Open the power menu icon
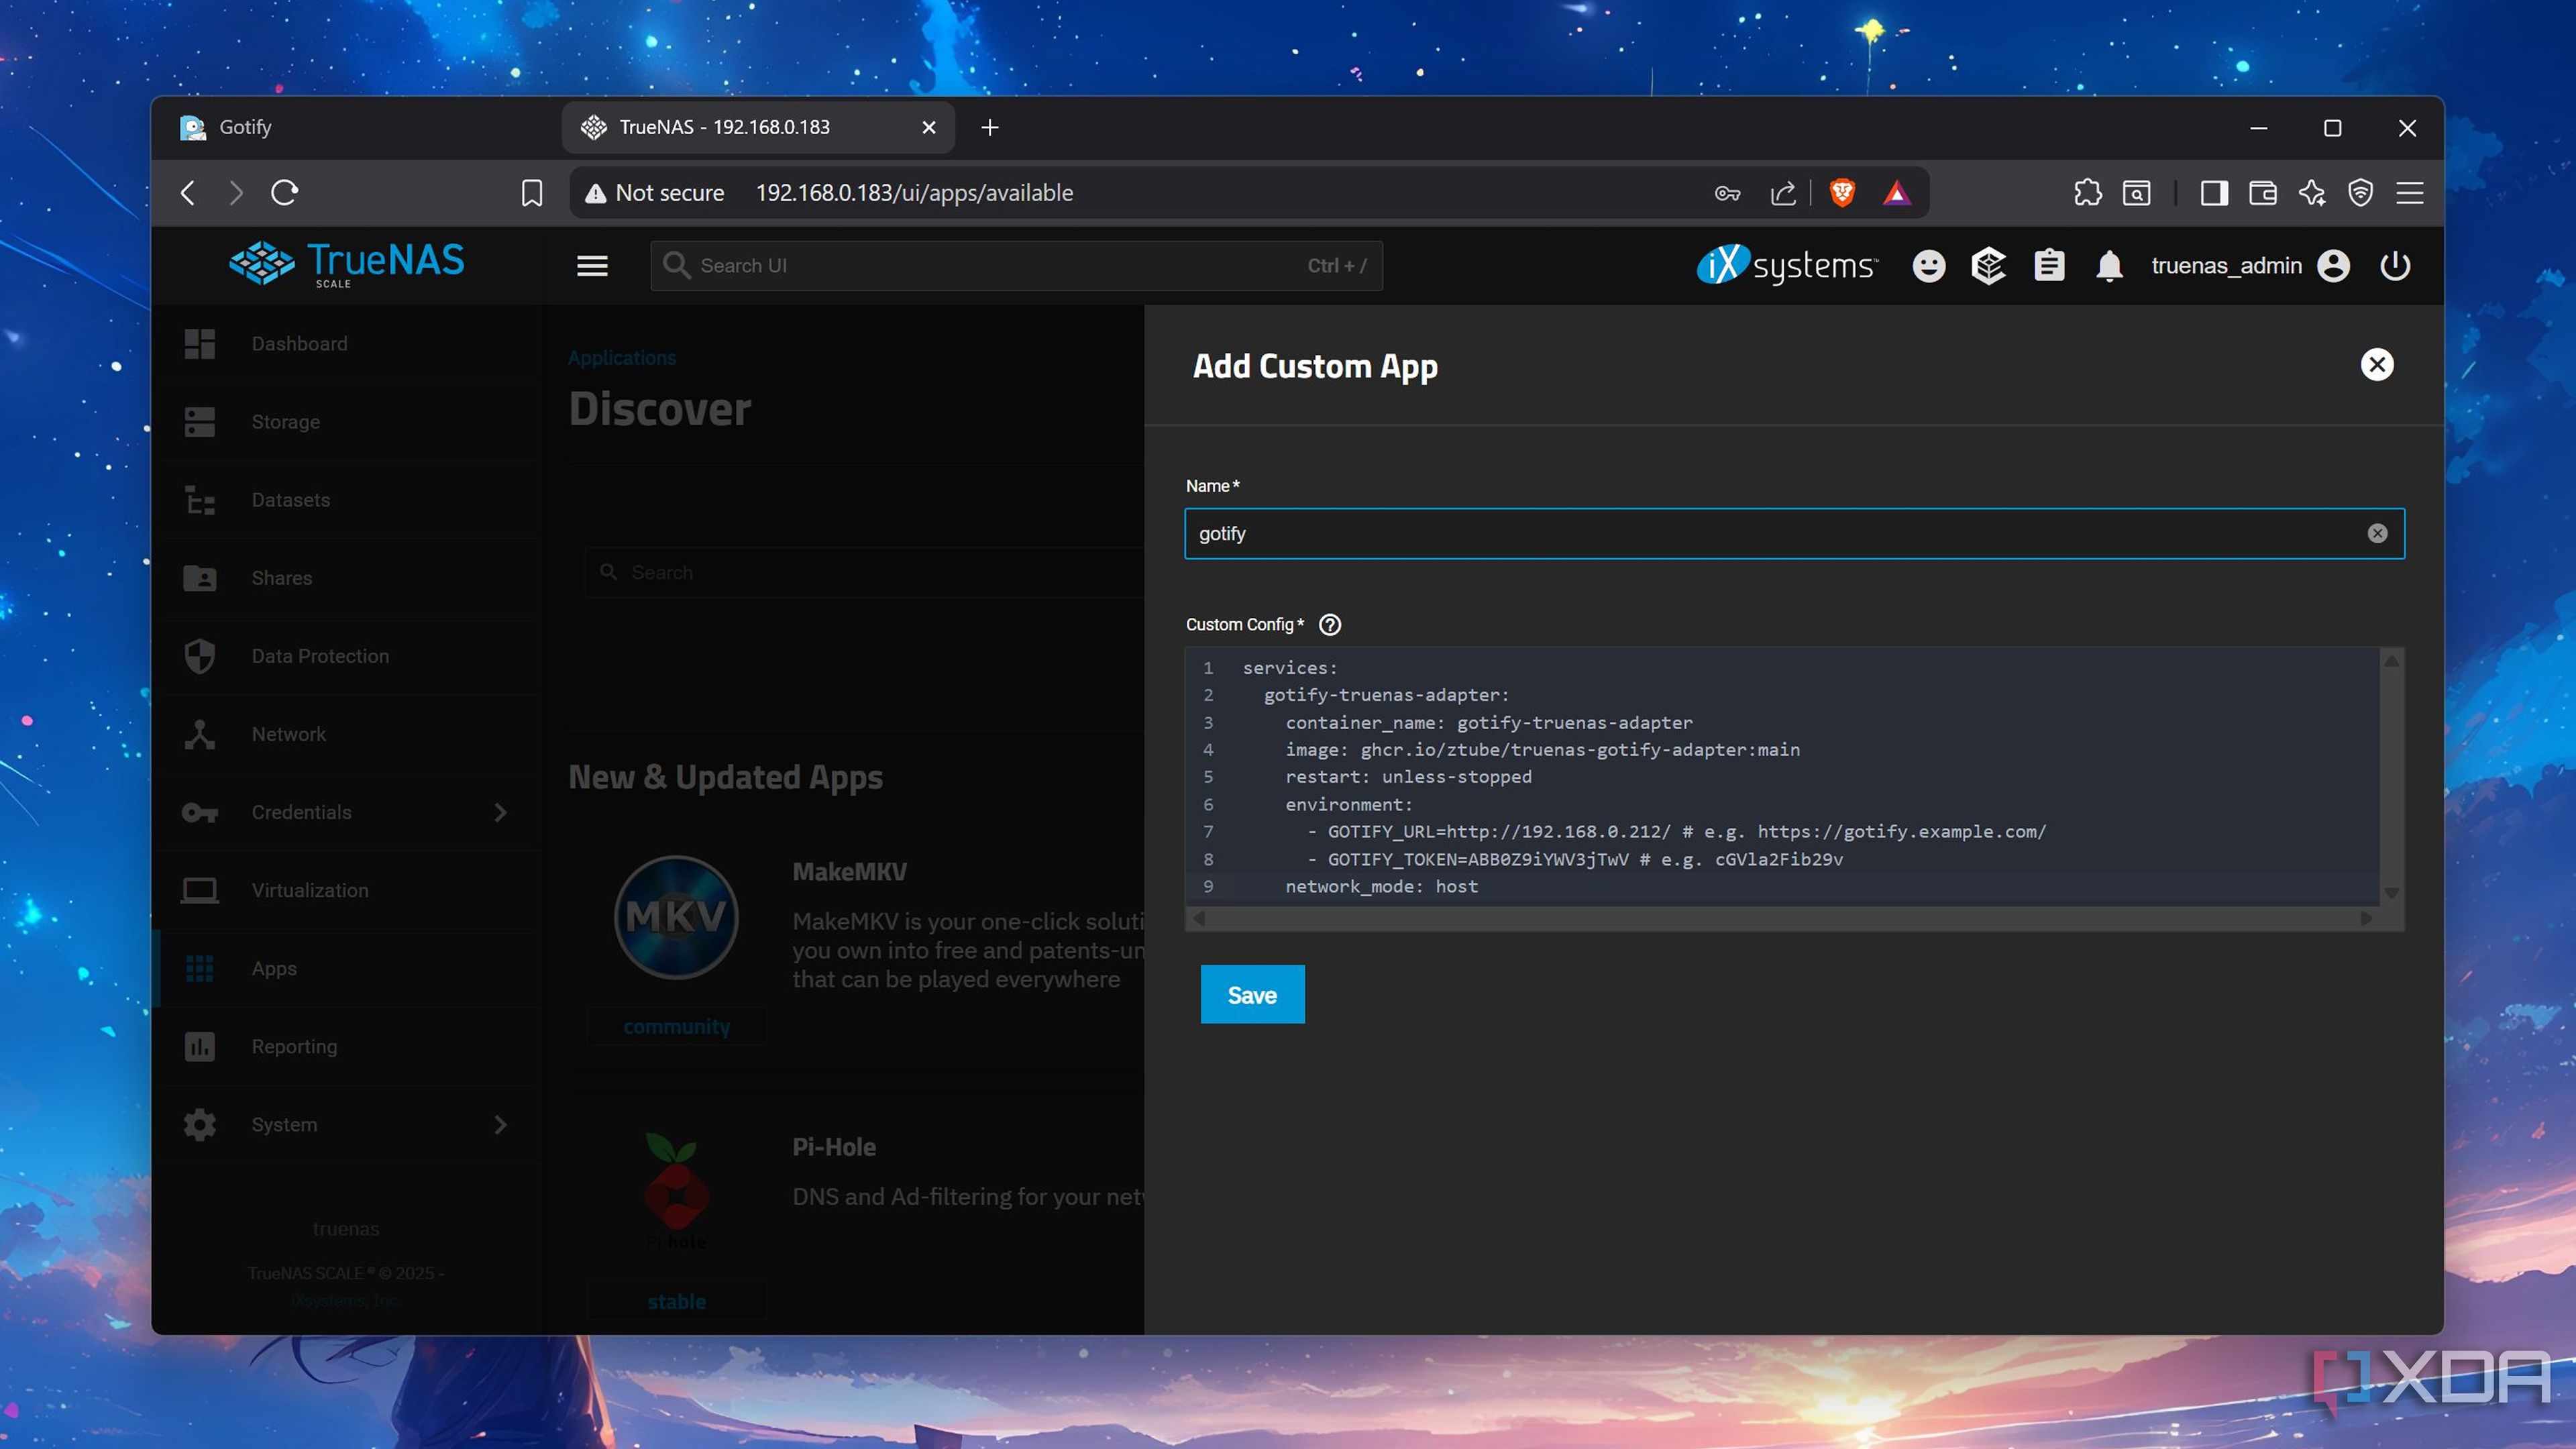 coord(2395,266)
